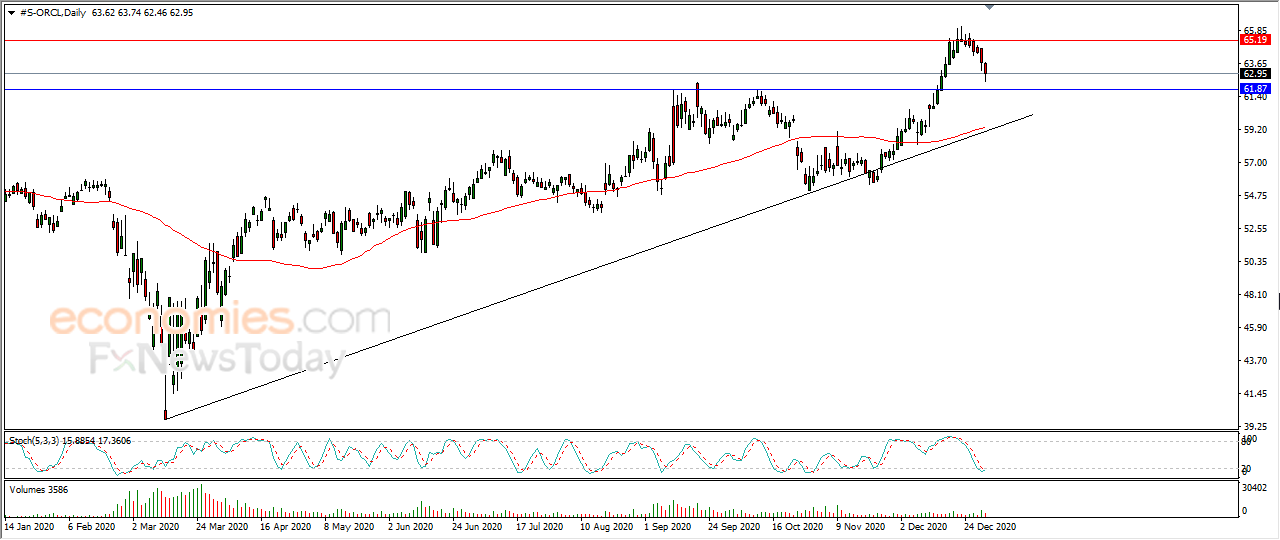The image size is (1280, 540).
Task: Click the 24 Mar 2020 date label
Action: [x=223, y=525]
